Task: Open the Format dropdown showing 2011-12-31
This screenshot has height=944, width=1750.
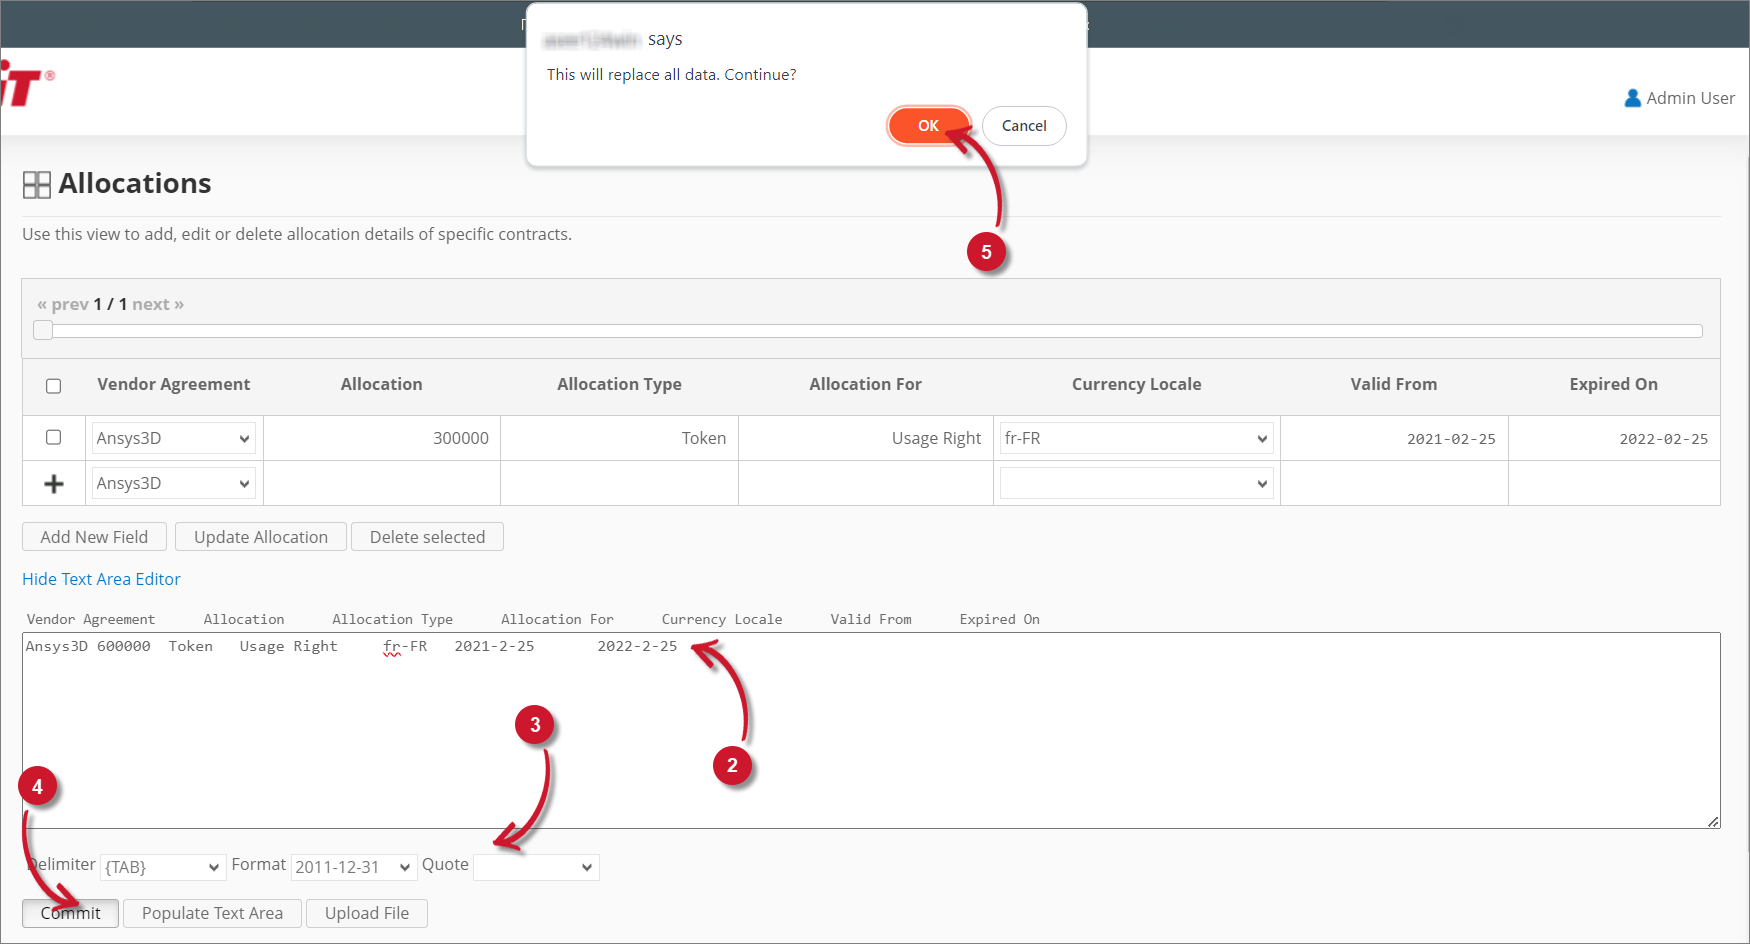Action: tap(353, 867)
